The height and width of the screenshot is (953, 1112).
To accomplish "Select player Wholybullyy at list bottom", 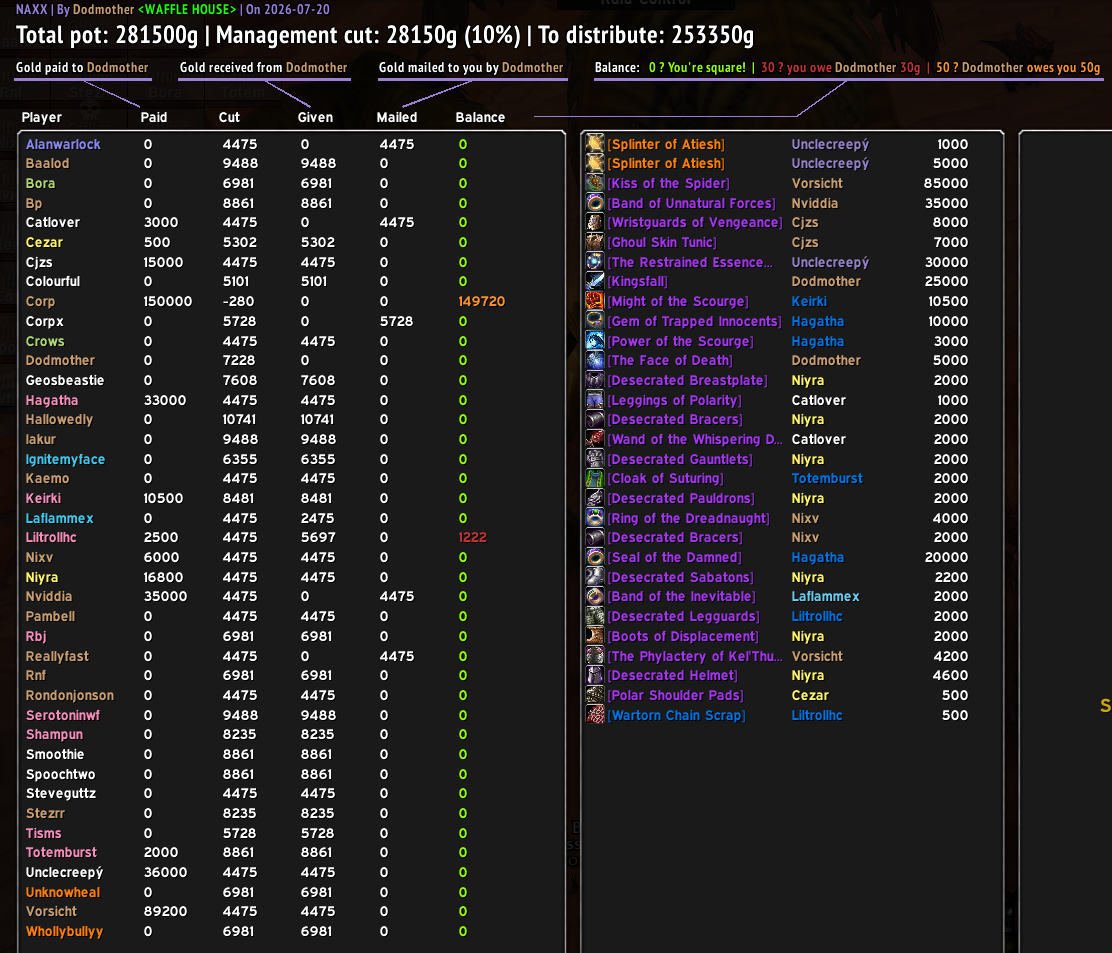I will (64, 931).
